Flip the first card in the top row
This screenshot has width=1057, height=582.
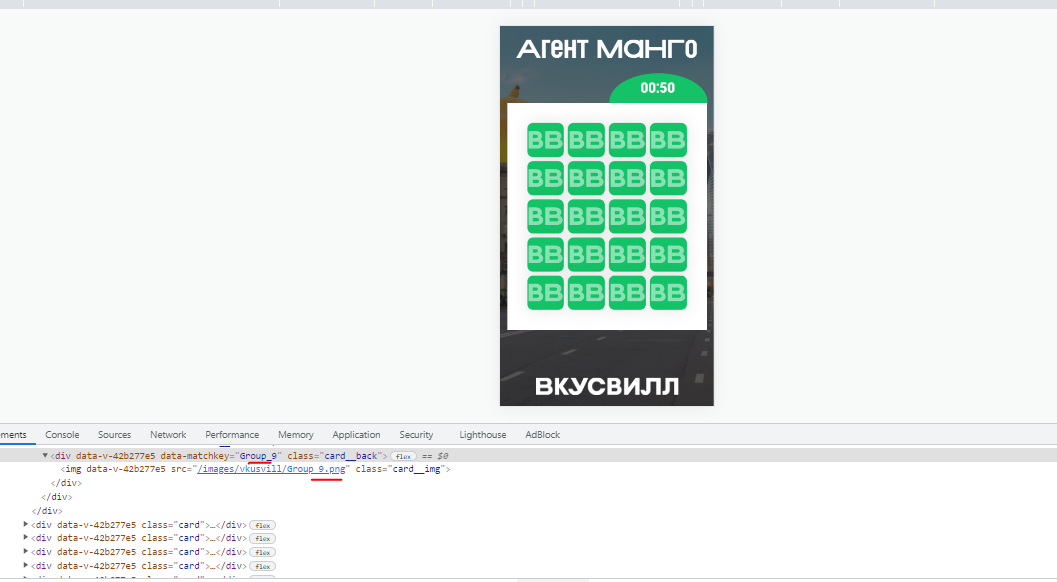click(x=545, y=140)
